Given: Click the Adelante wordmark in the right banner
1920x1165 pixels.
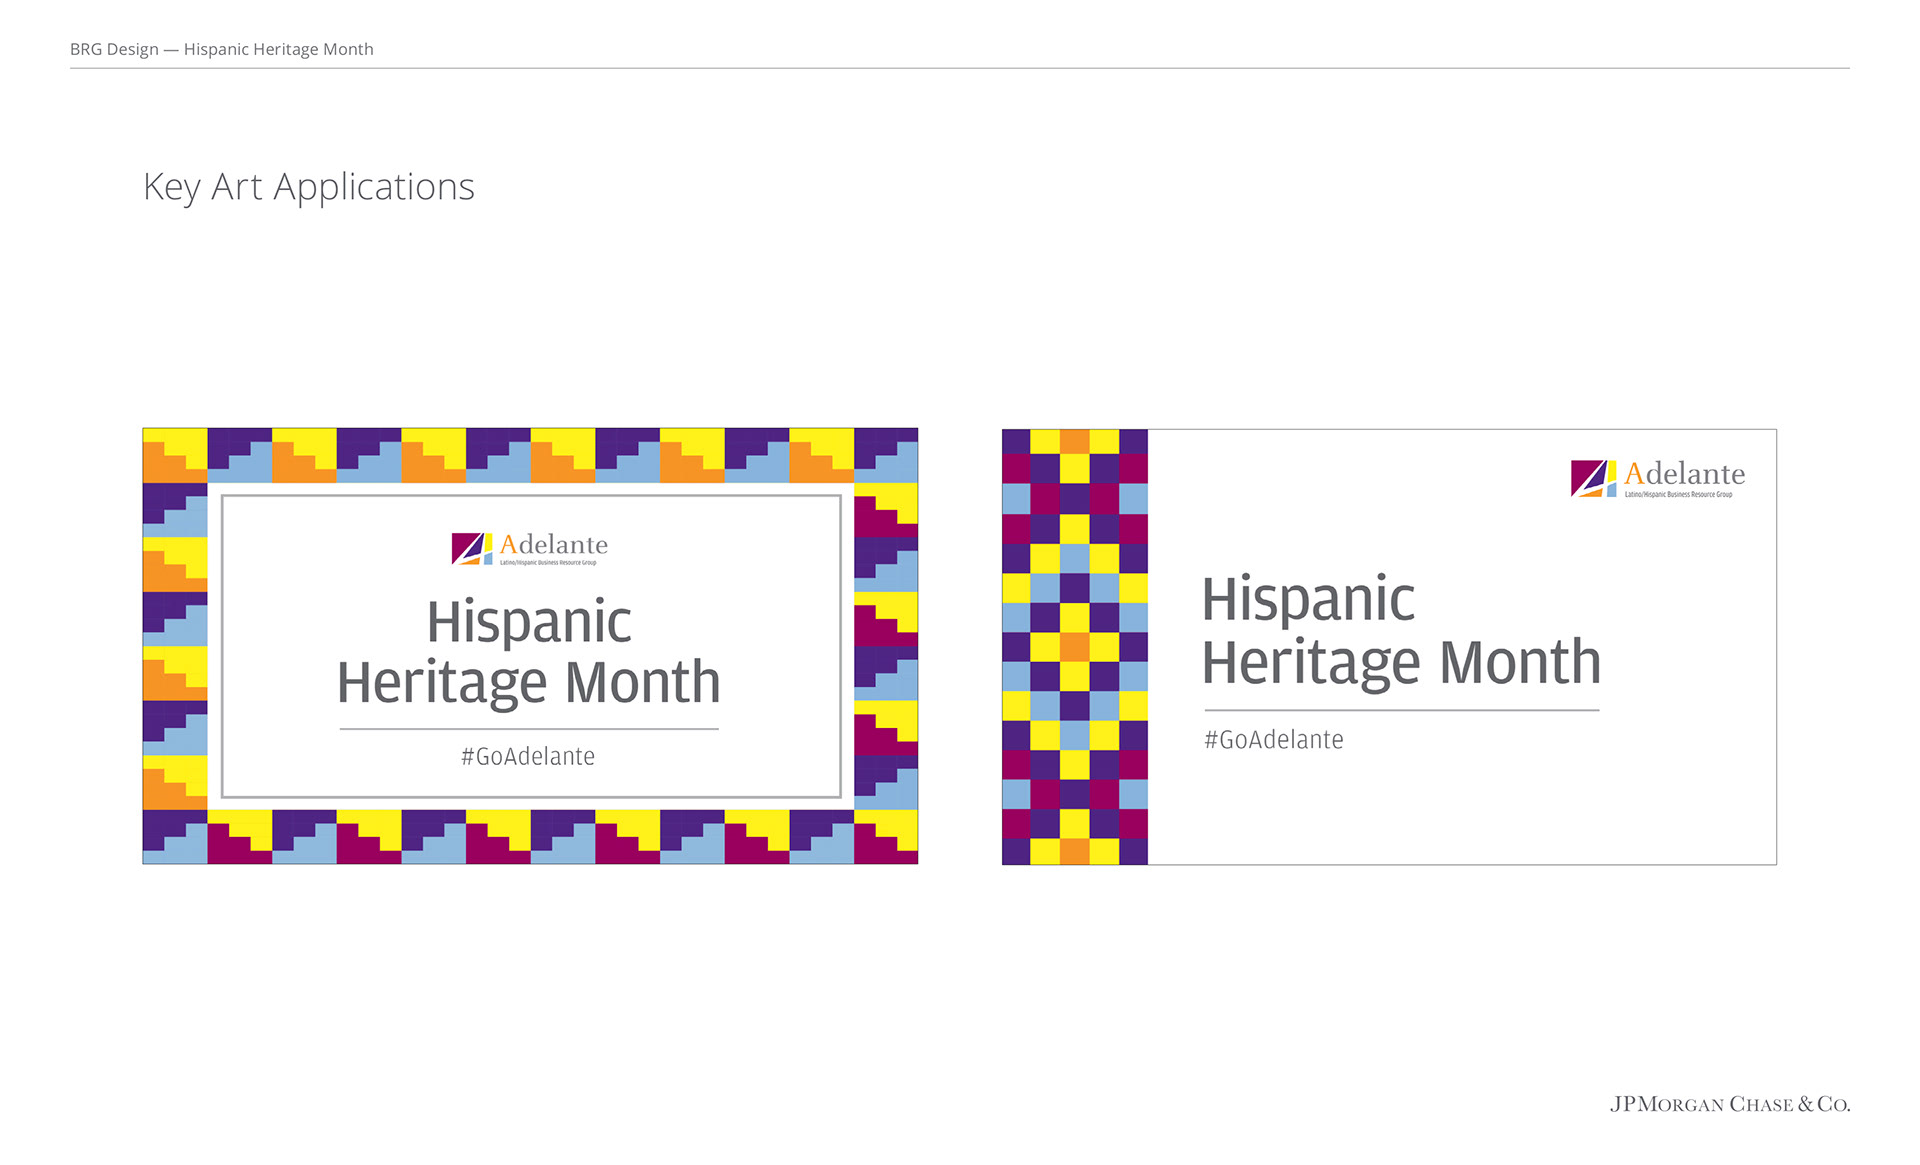Looking at the screenshot, I should [x=1684, y=473].
